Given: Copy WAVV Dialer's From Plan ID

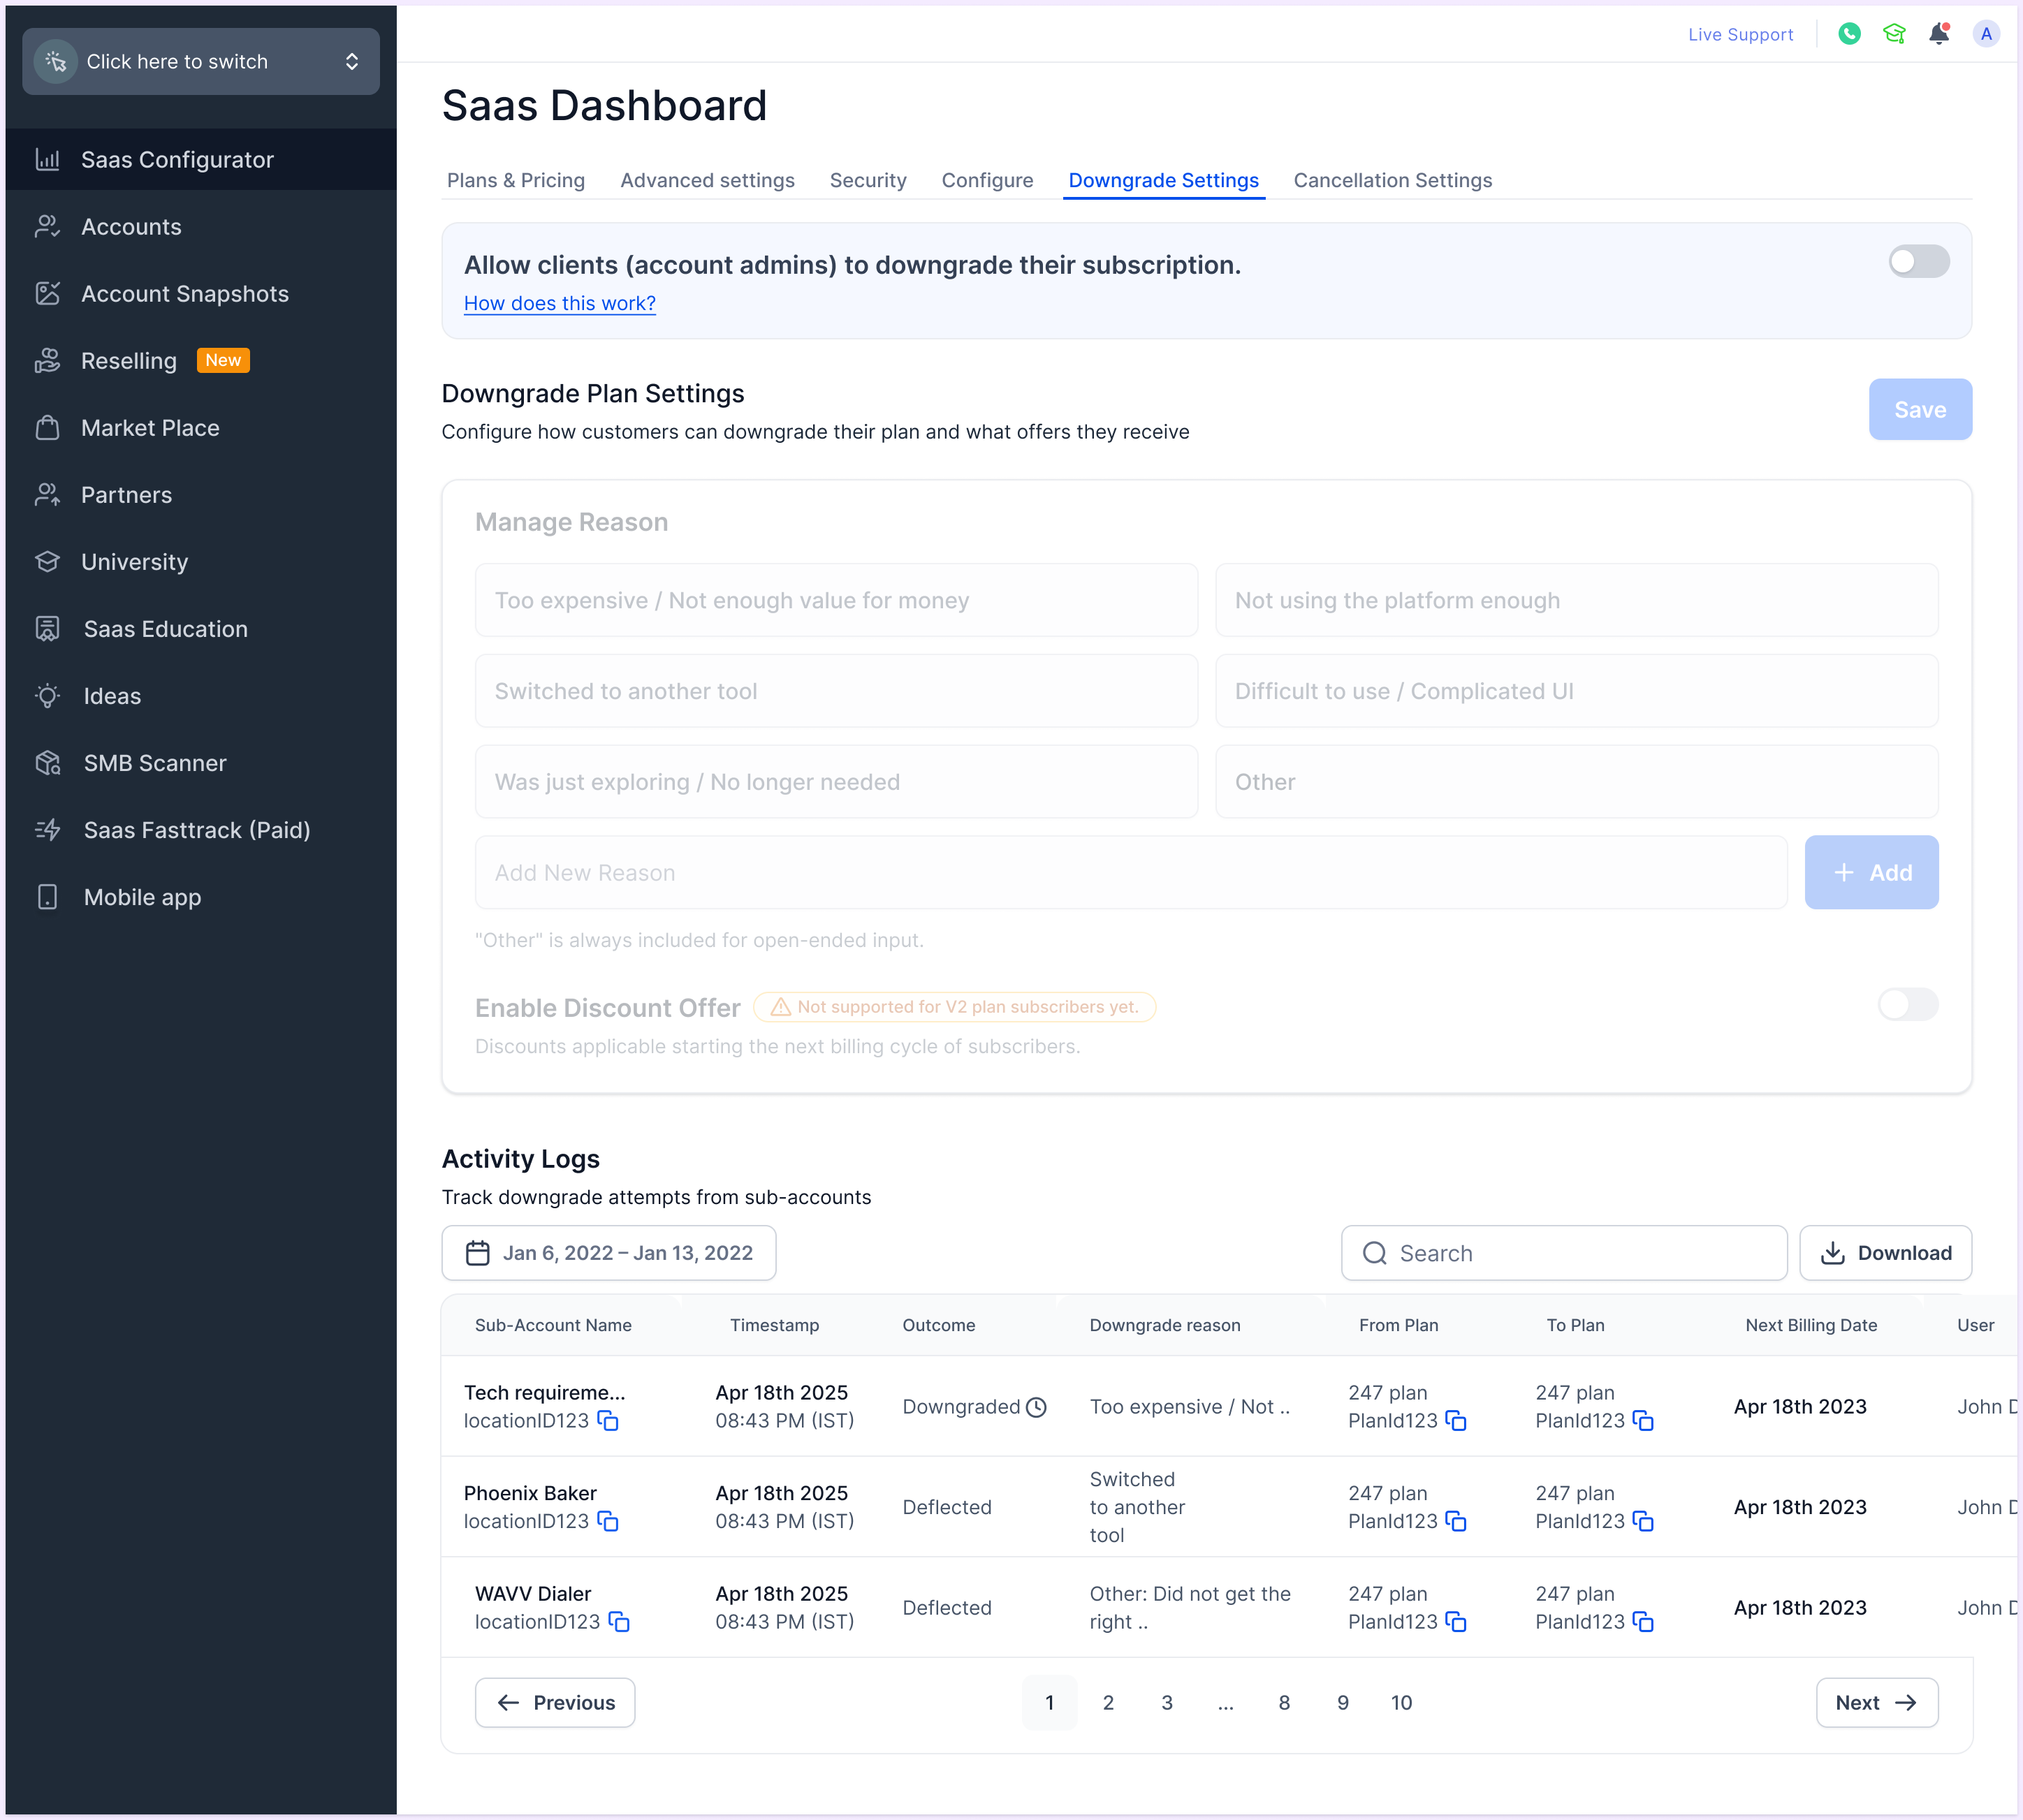Looking at the screenshot, I should 1456,1622.
